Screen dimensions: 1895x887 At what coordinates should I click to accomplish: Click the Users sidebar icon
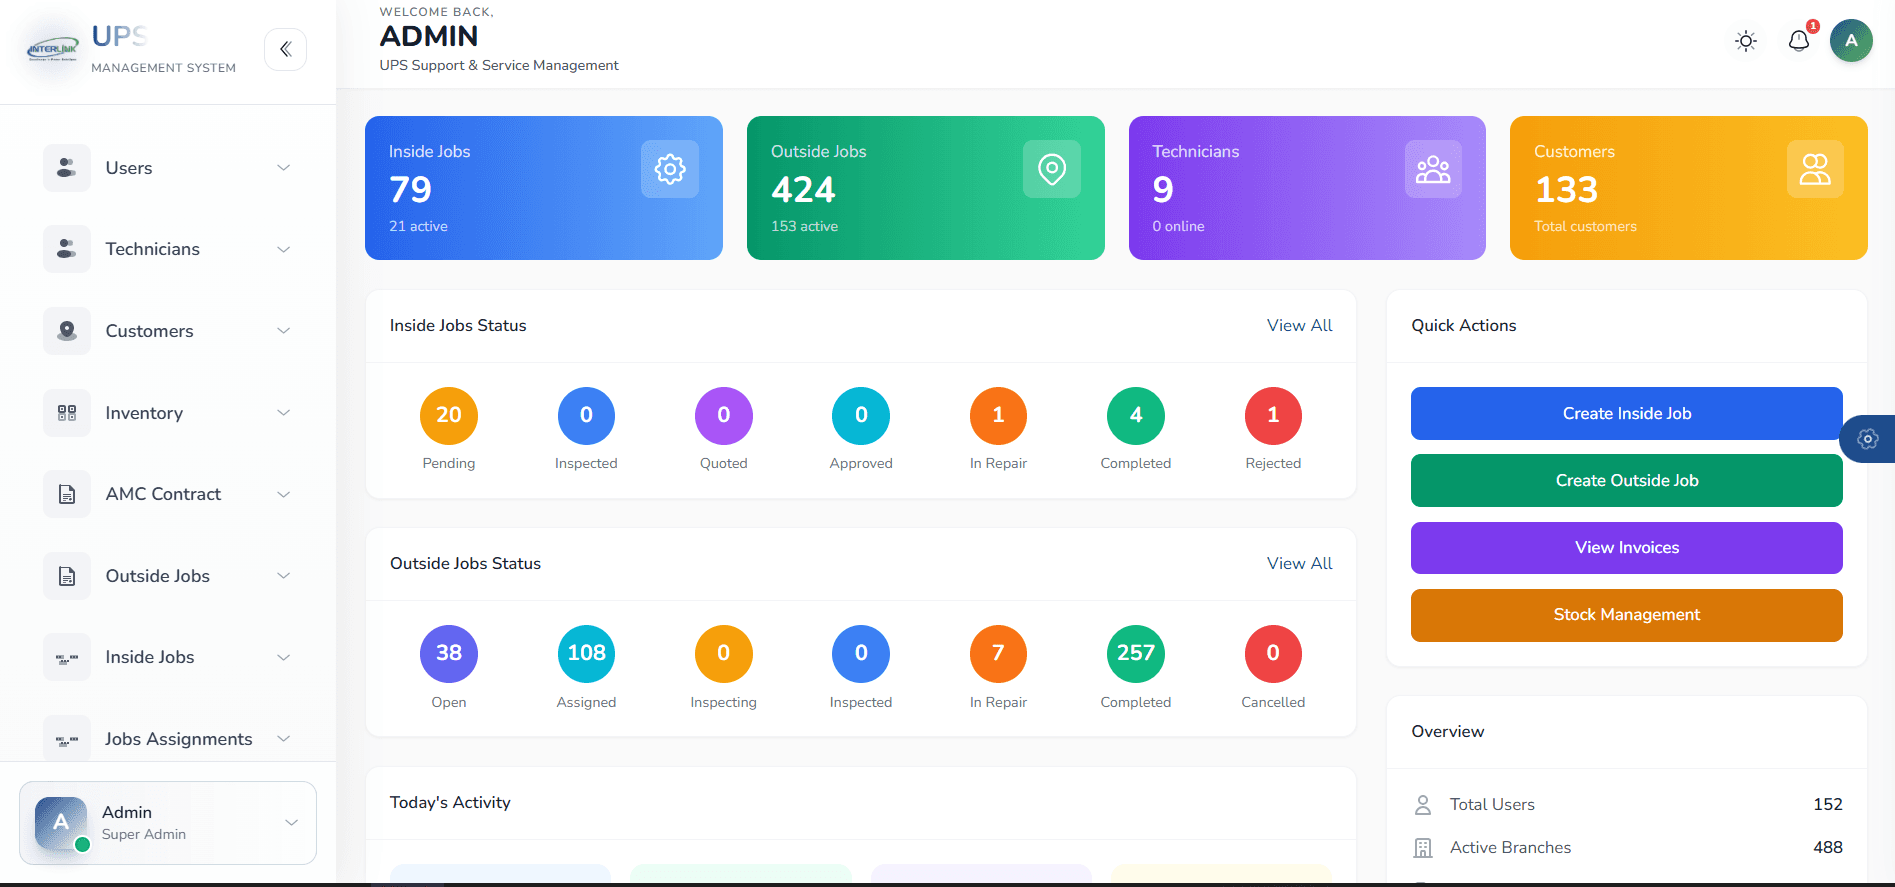pyautogui.click(x=67, y=168)
